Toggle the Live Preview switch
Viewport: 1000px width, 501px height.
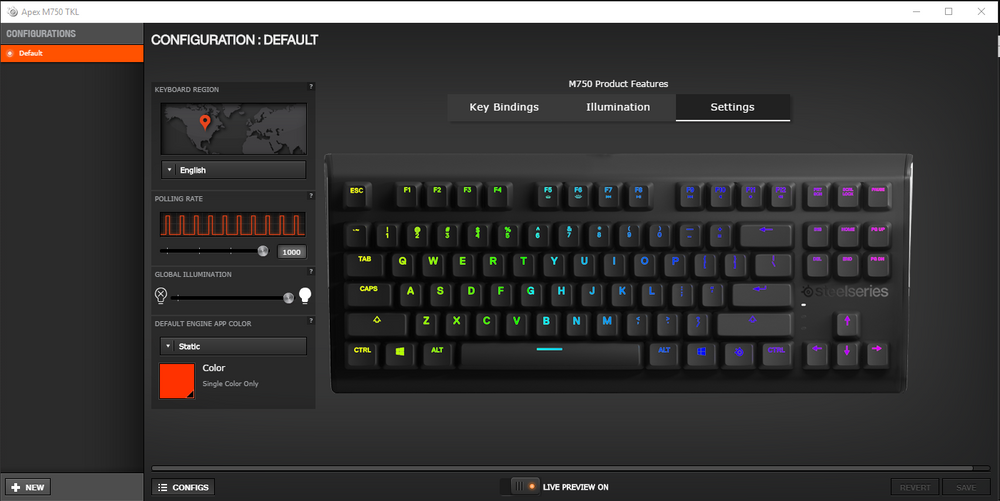click(520, 486)
